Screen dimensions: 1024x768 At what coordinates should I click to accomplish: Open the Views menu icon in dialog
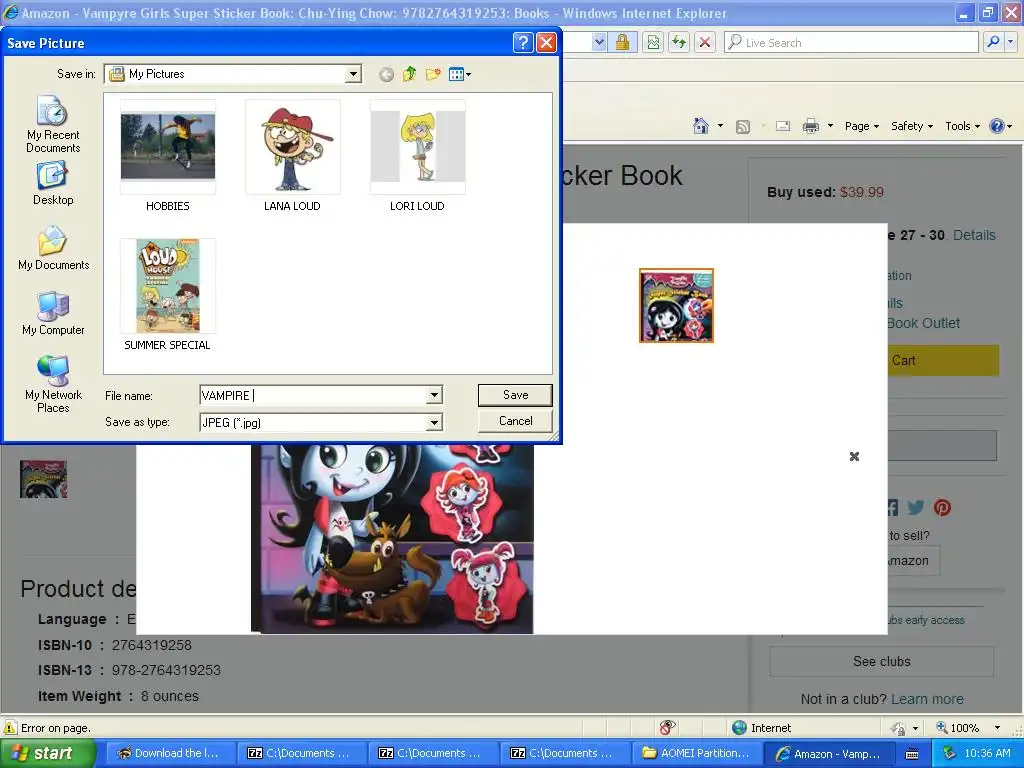(x=460, y=74)
